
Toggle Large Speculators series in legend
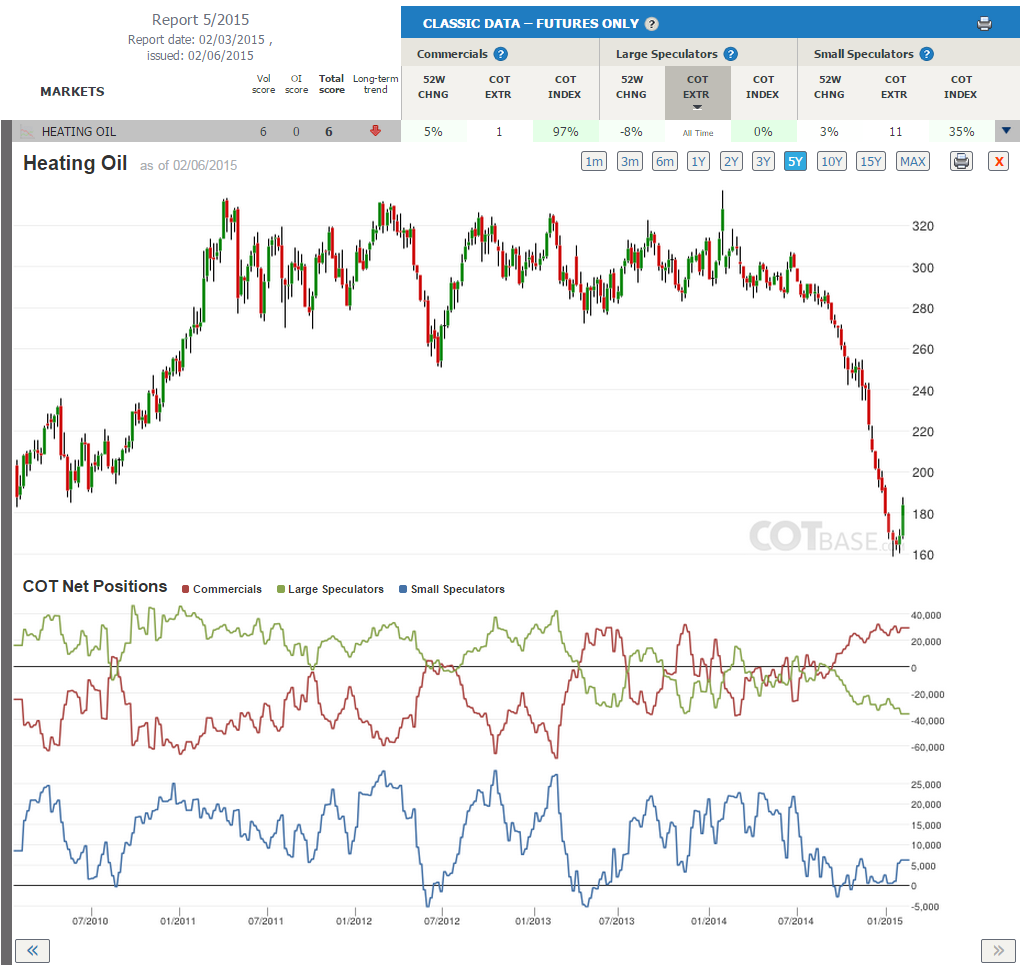(330, 589)
